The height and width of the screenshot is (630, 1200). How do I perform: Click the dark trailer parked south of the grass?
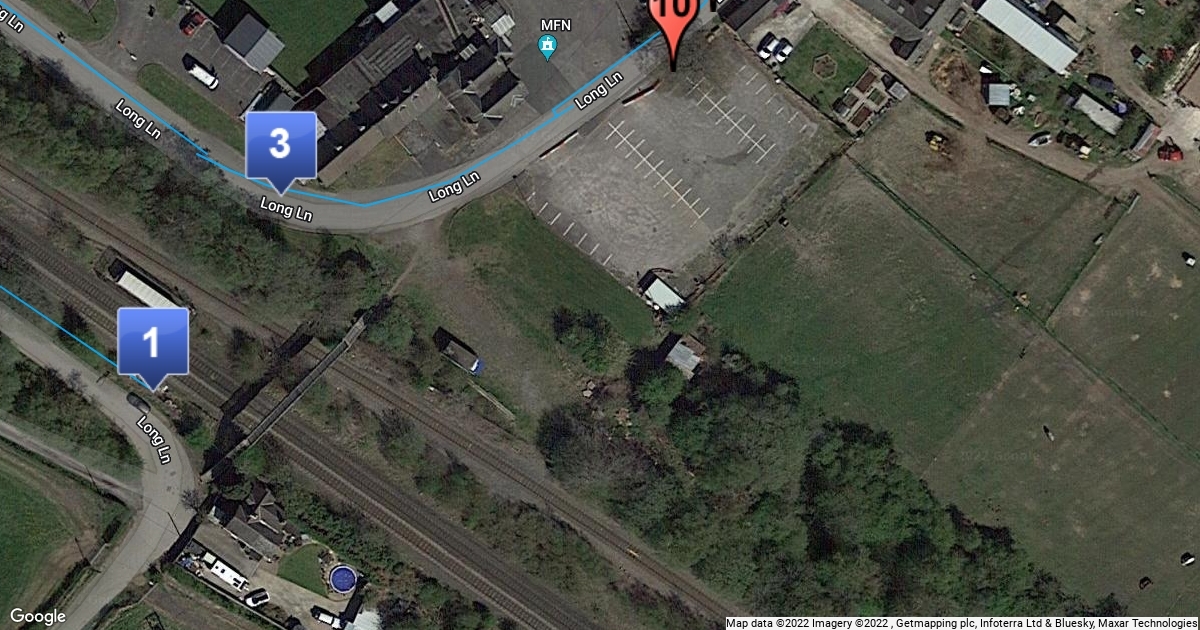(x=459, y=352)
